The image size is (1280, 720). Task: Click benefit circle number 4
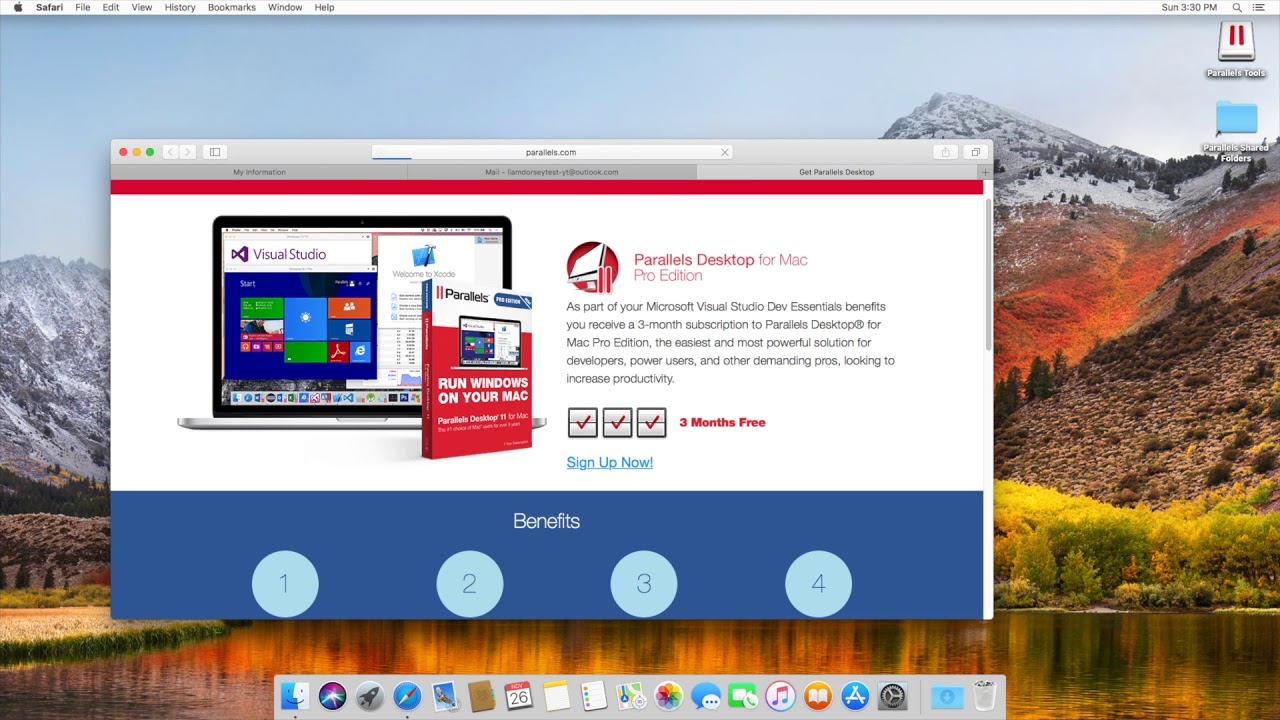coord(818,583)
